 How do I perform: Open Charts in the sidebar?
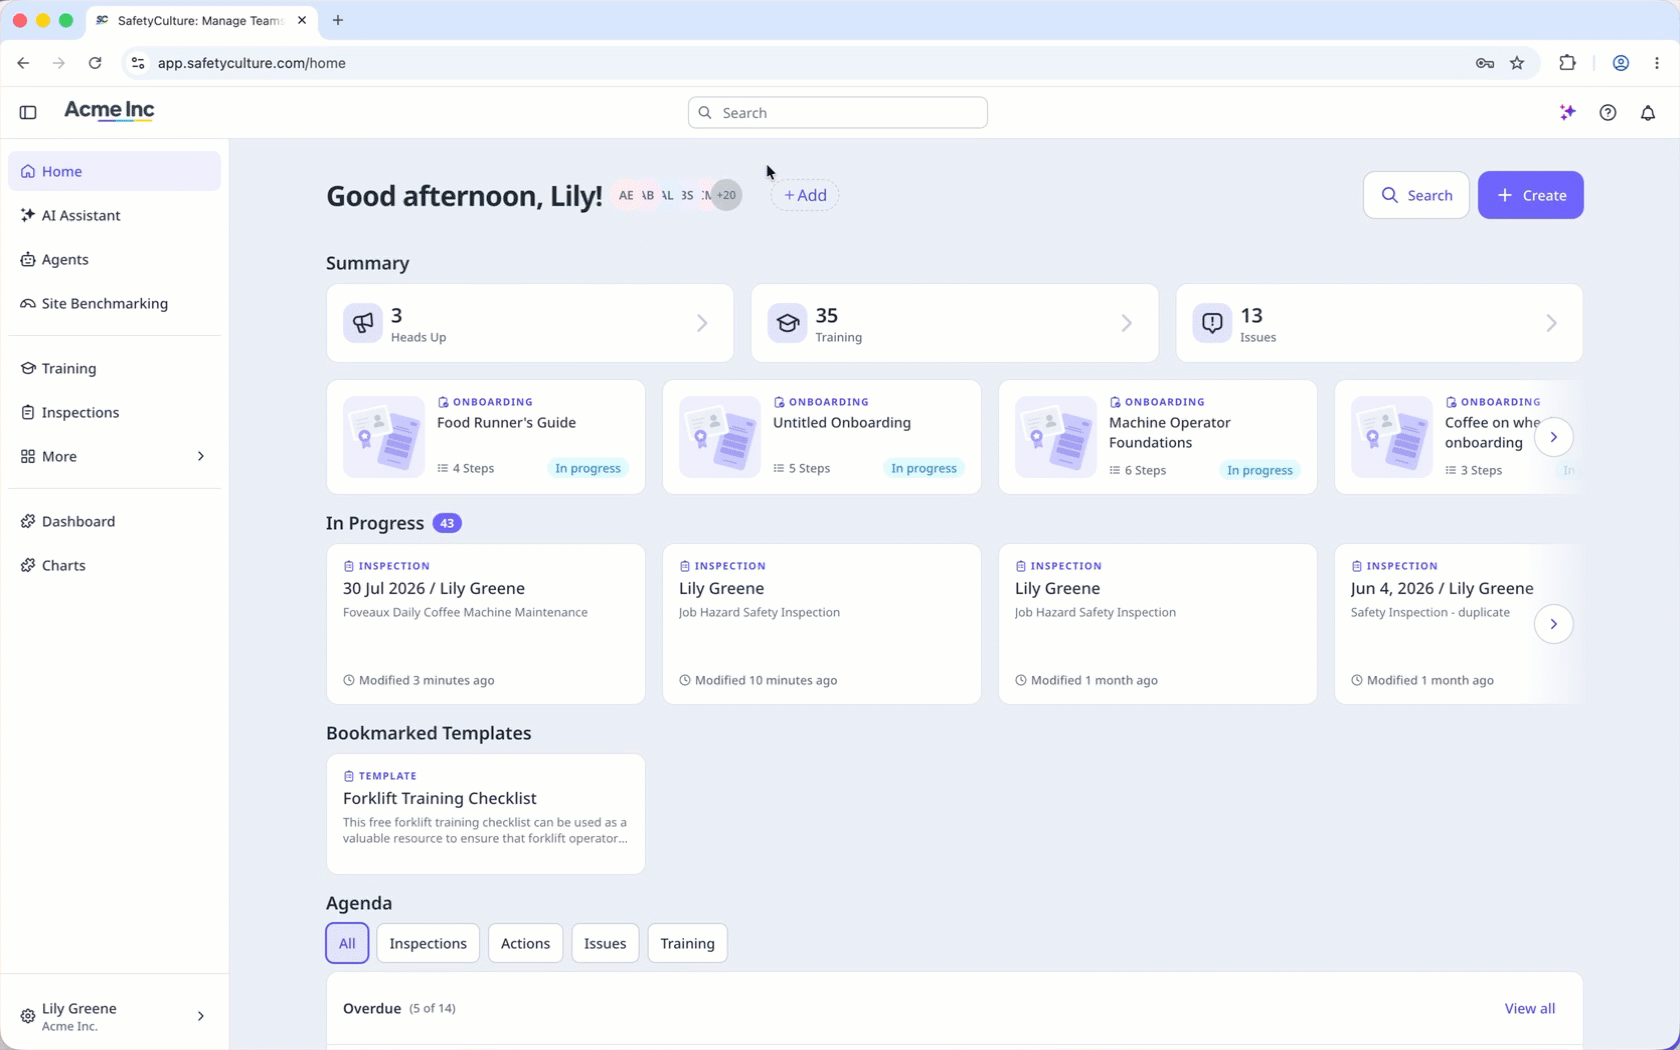(114, 565)
